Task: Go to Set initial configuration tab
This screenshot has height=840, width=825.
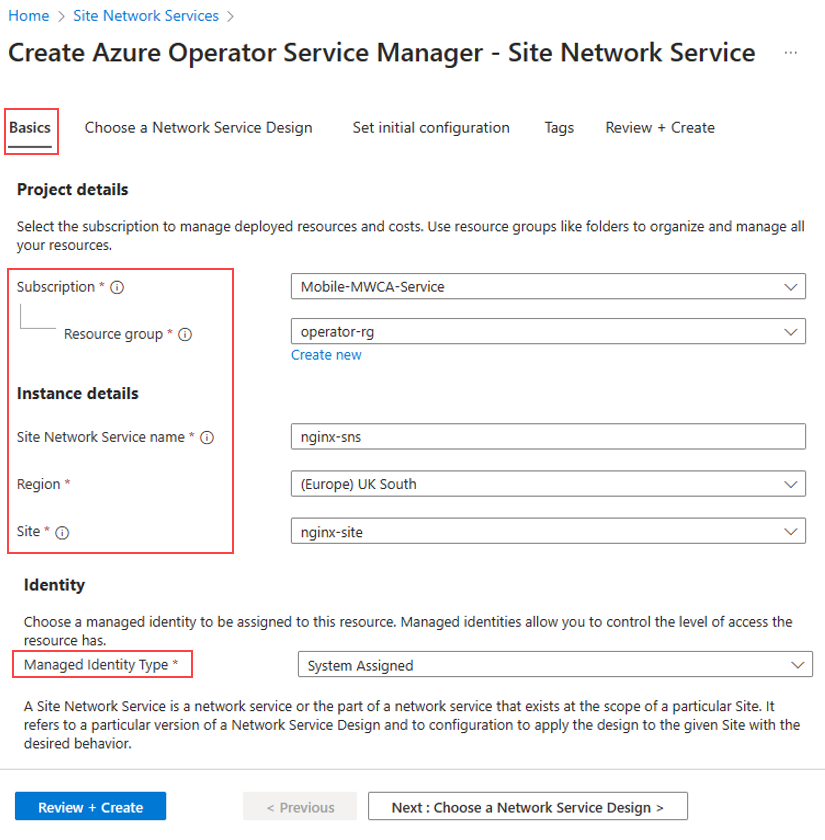Action: click(x=431, y=128)
